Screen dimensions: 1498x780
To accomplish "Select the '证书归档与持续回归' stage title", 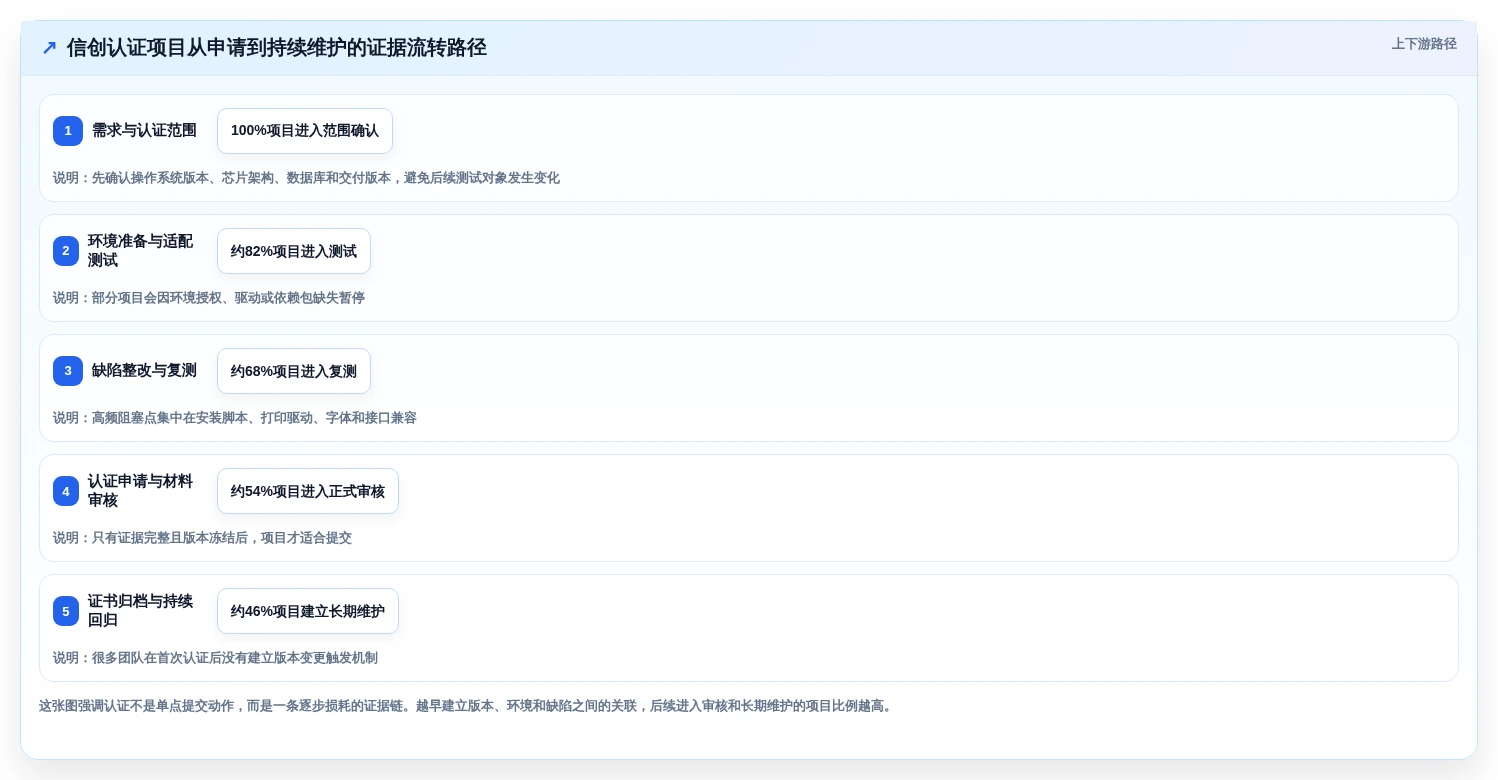I will point(140,611).
